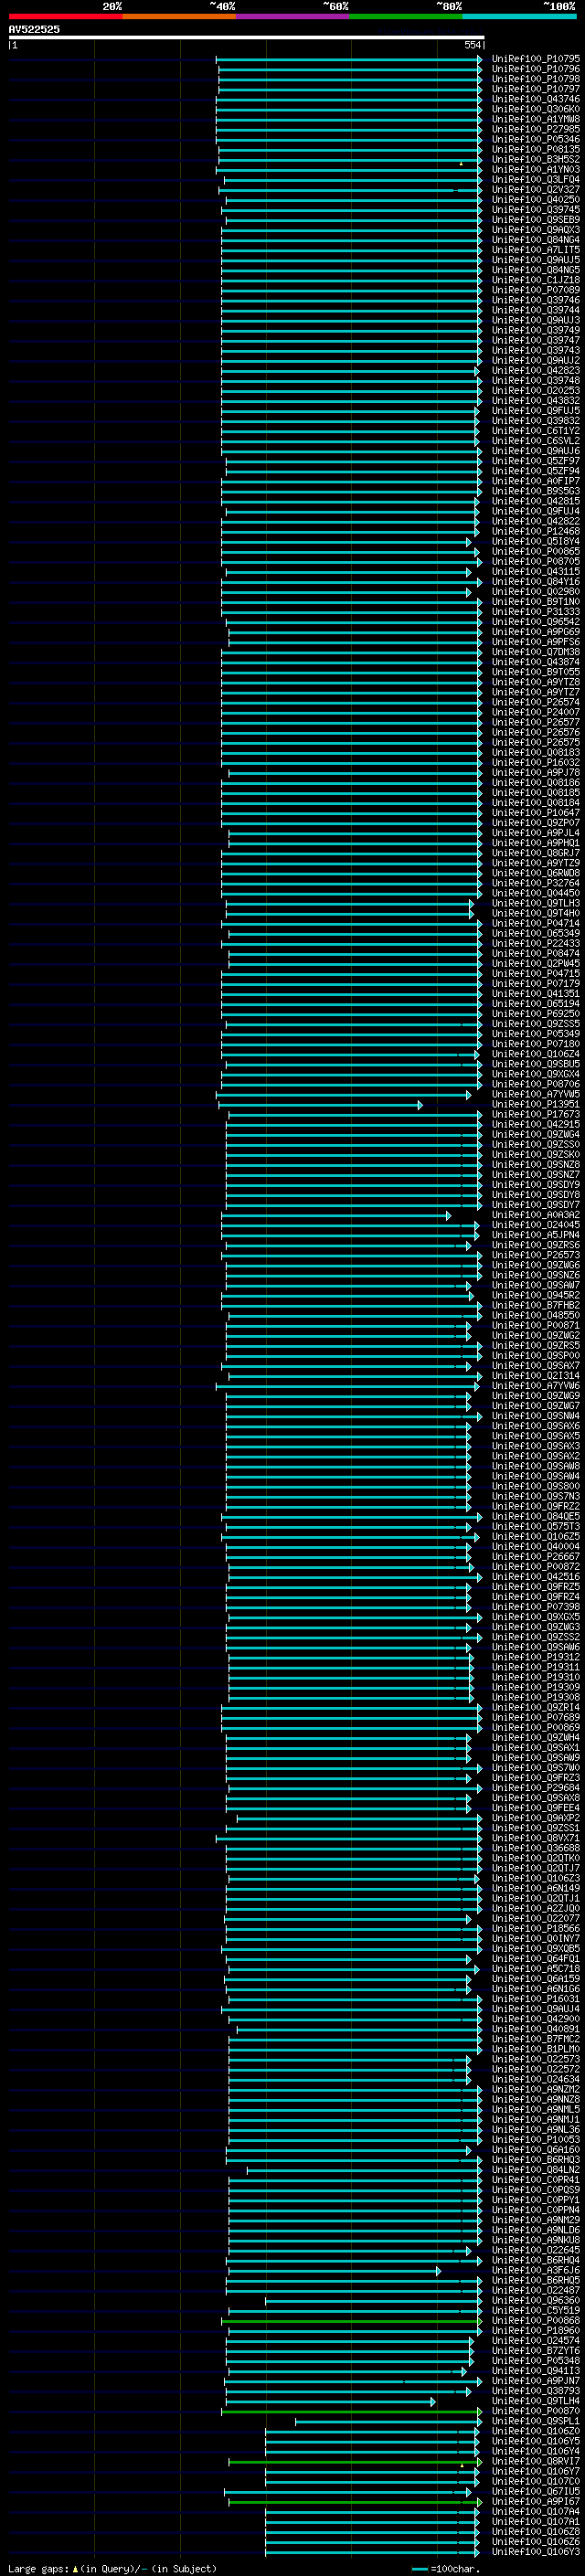Select hit label UniRef100_P27985

pos(535,129)
